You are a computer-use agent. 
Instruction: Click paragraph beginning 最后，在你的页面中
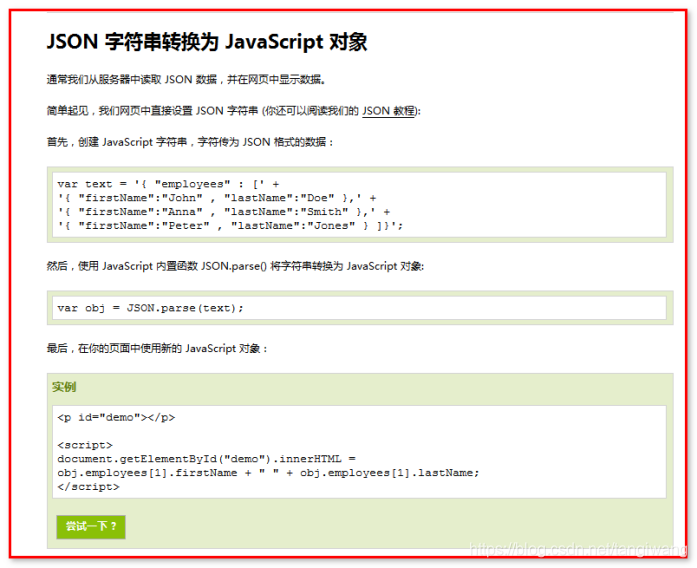[157, 348]
